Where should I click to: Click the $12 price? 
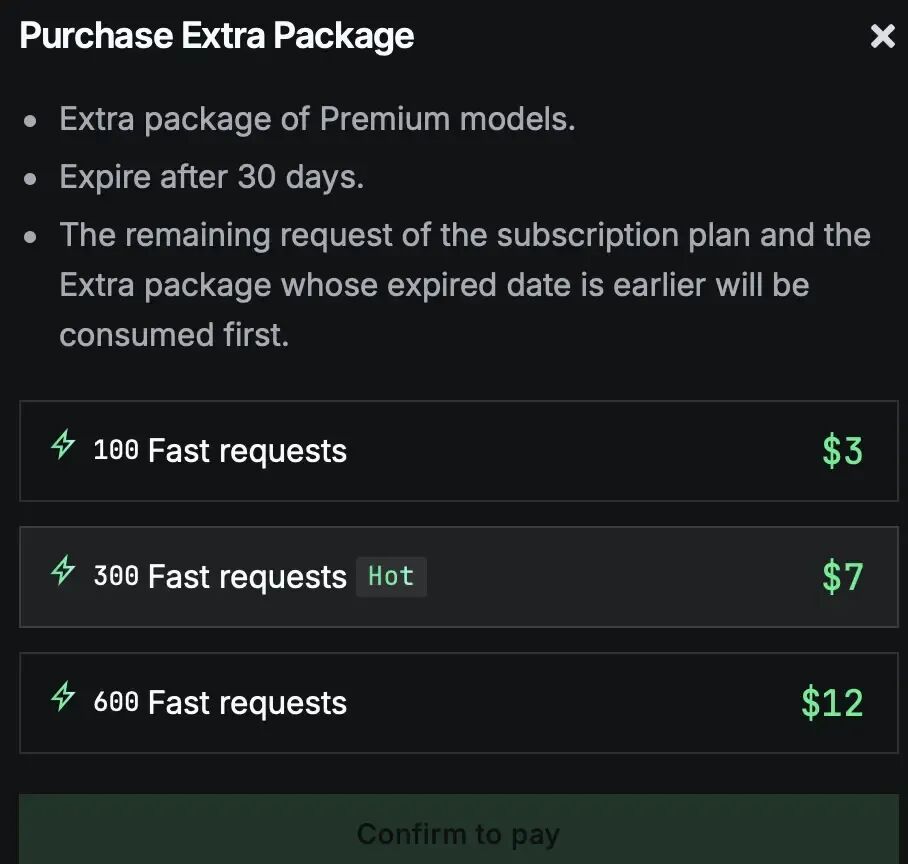(x=831, y=703)
